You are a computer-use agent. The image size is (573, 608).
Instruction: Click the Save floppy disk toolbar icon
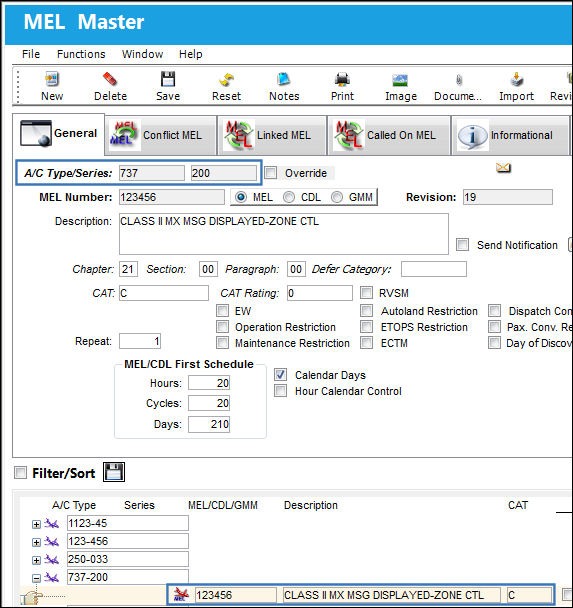click(168, 79)
